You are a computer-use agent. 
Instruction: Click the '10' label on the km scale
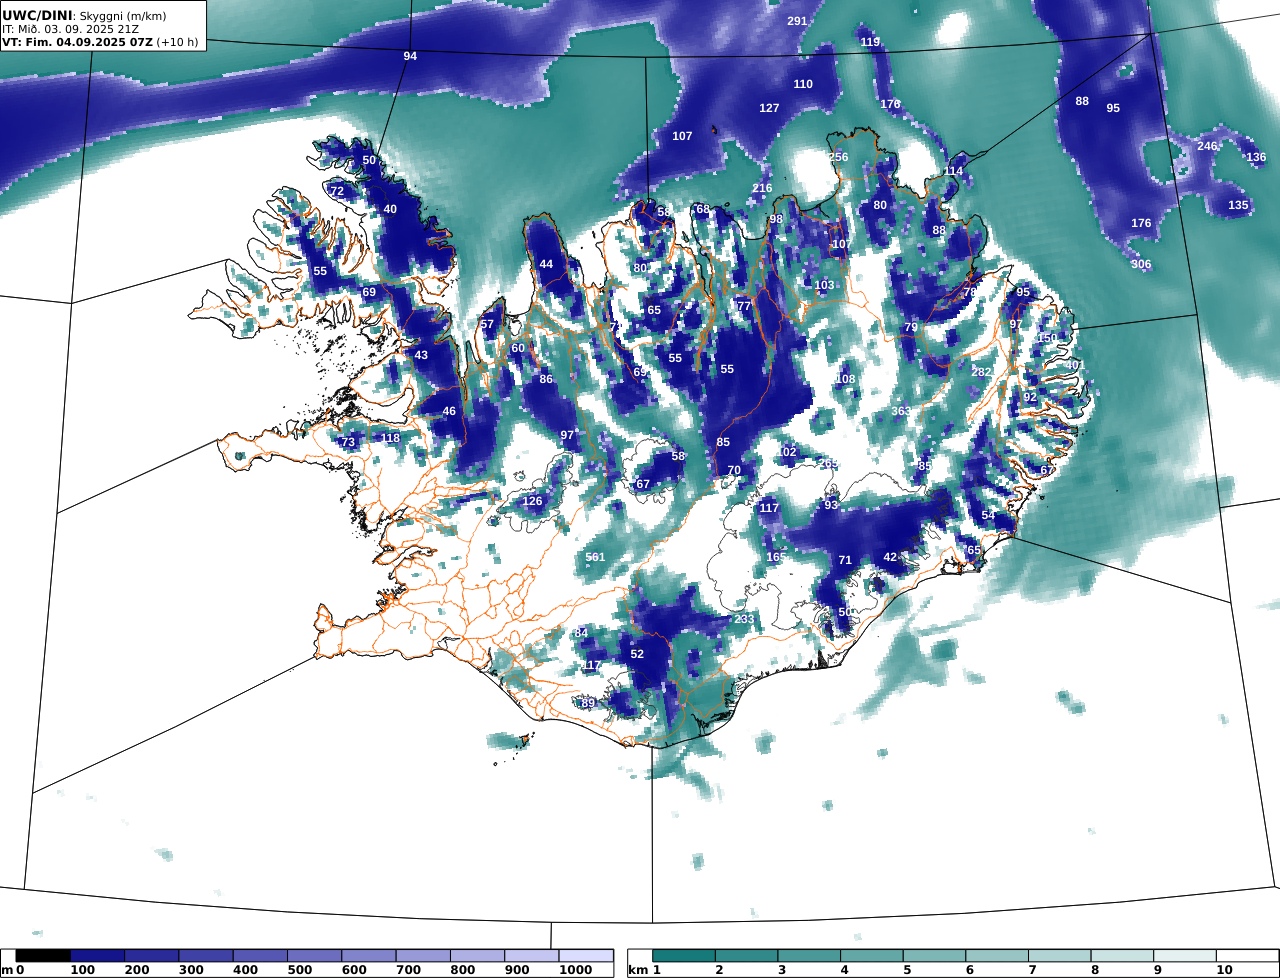pyautogui.click(x=1224, y=970)
